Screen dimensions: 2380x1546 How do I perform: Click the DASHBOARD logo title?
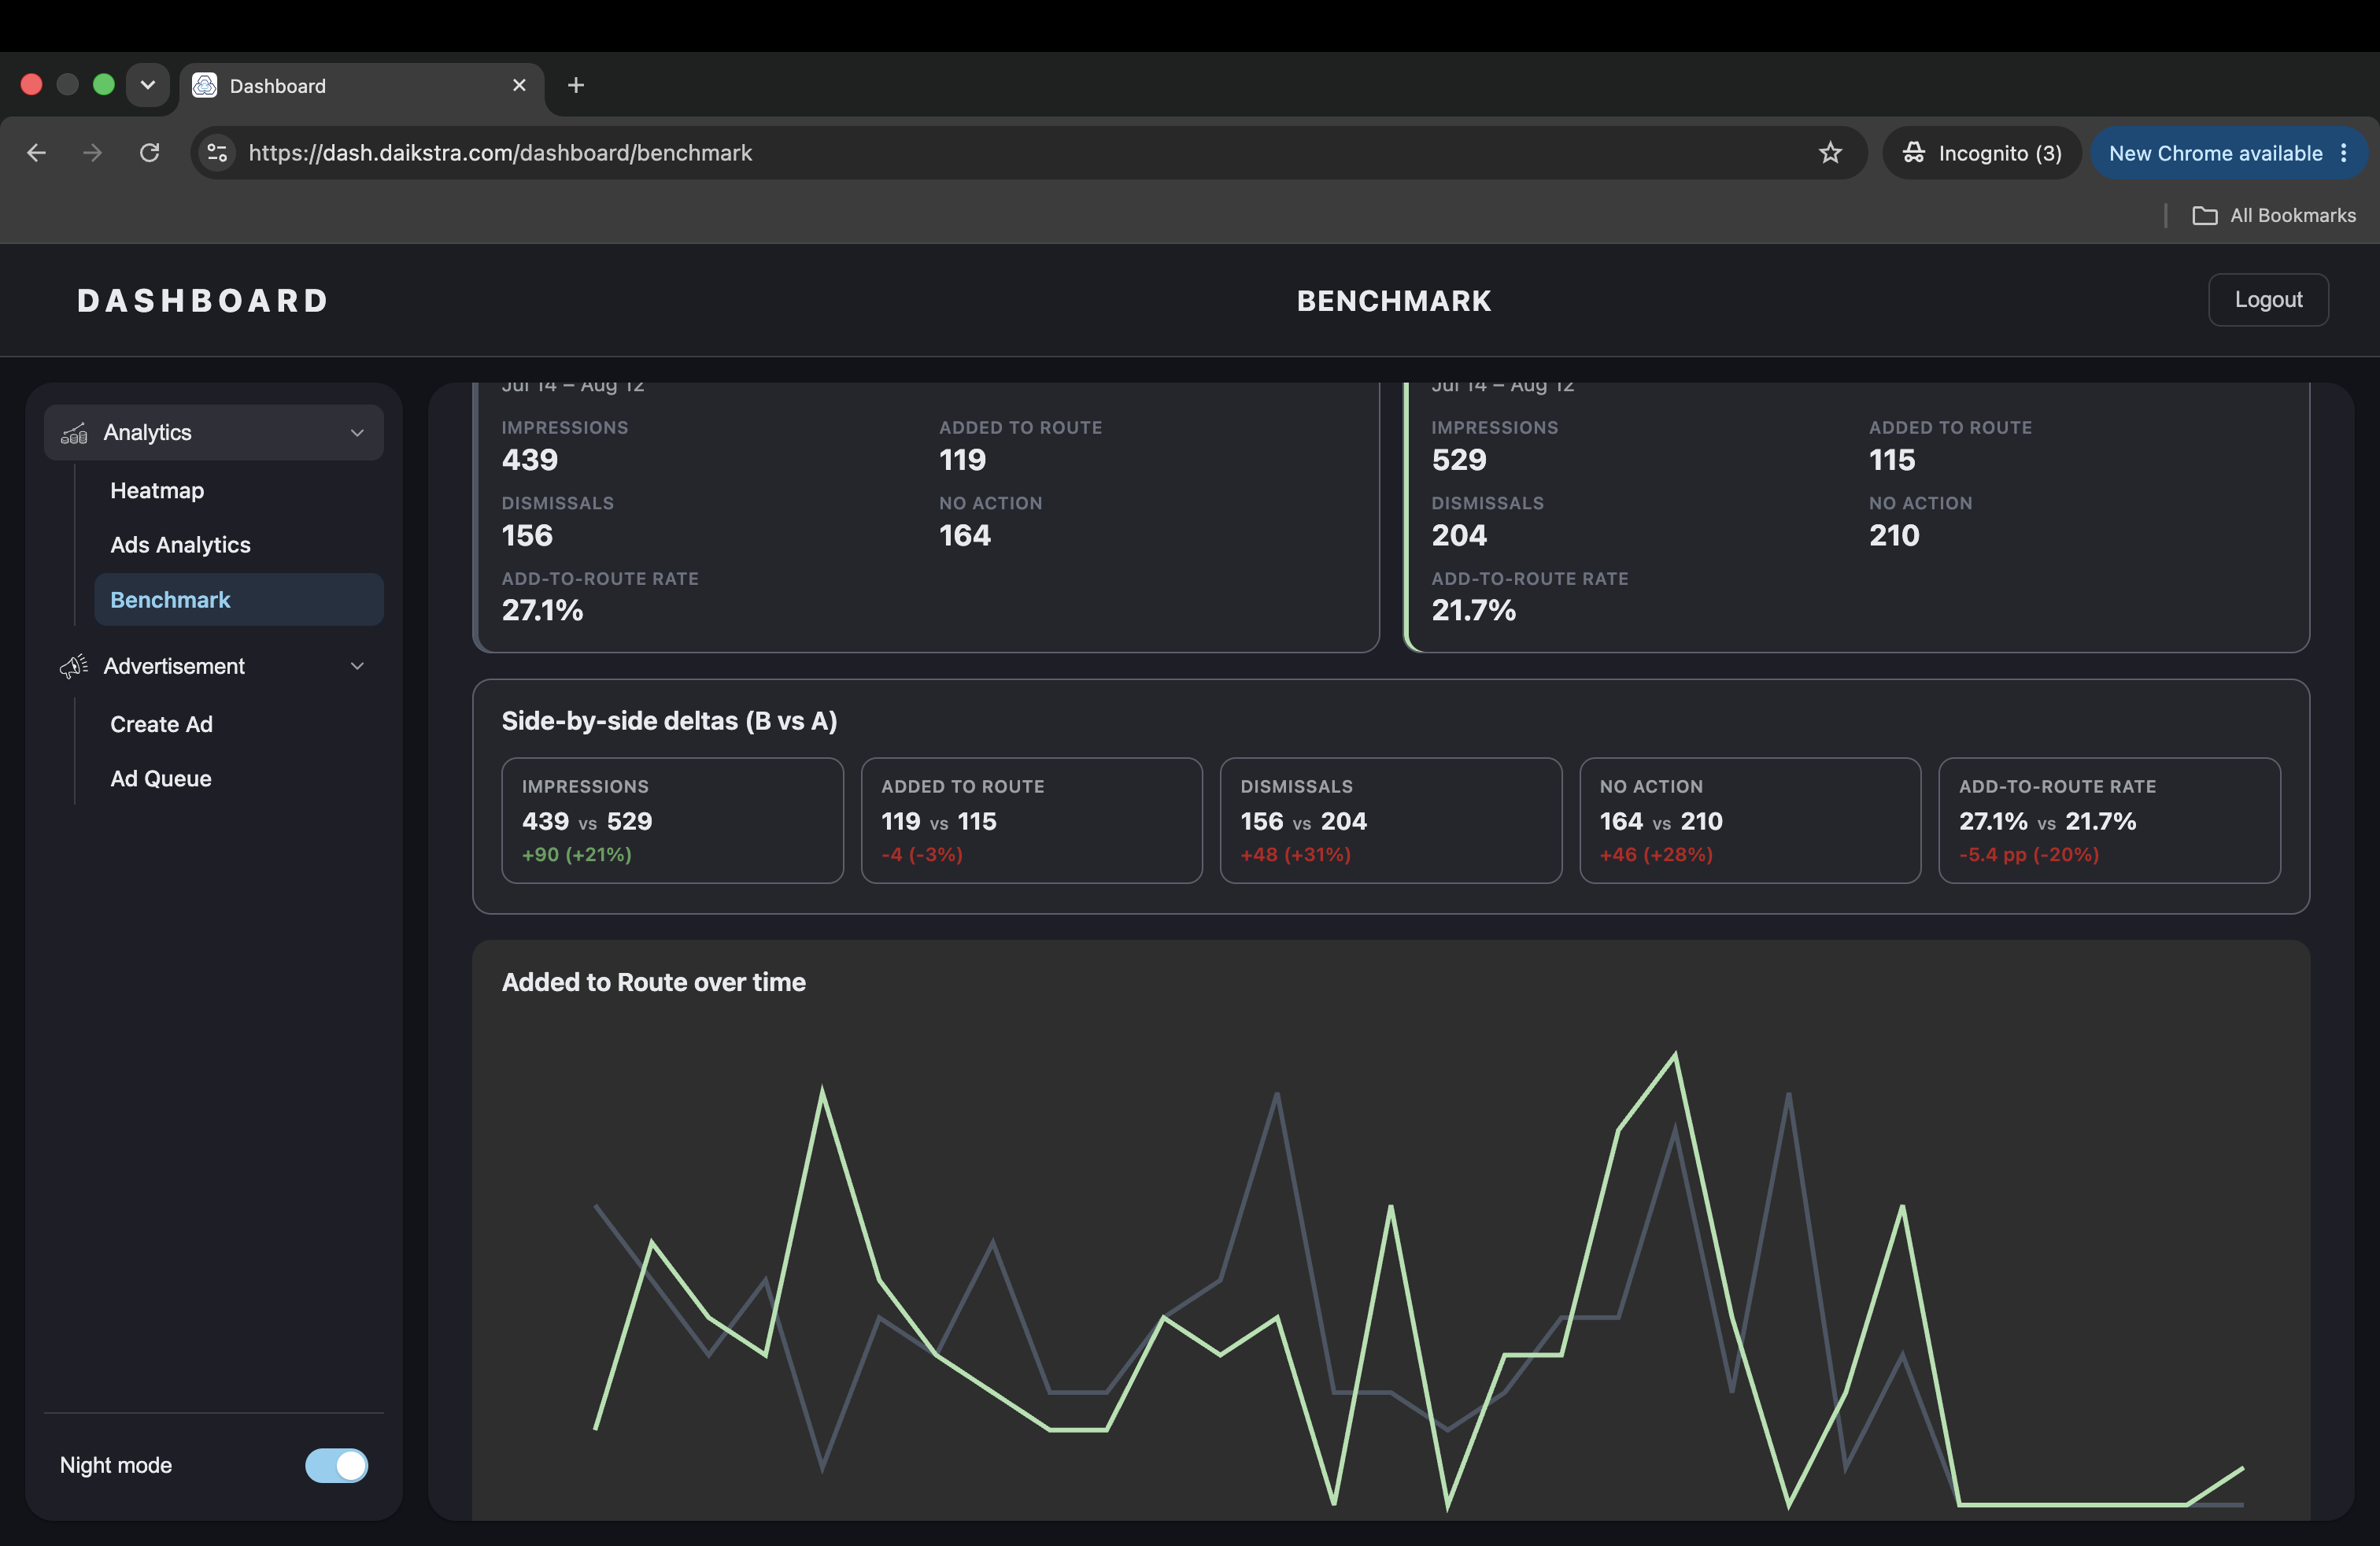pos(203,301)
